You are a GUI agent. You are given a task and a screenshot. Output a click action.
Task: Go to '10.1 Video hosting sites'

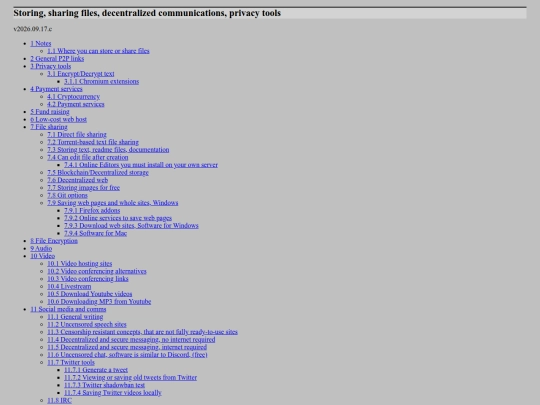coord(80,263)
